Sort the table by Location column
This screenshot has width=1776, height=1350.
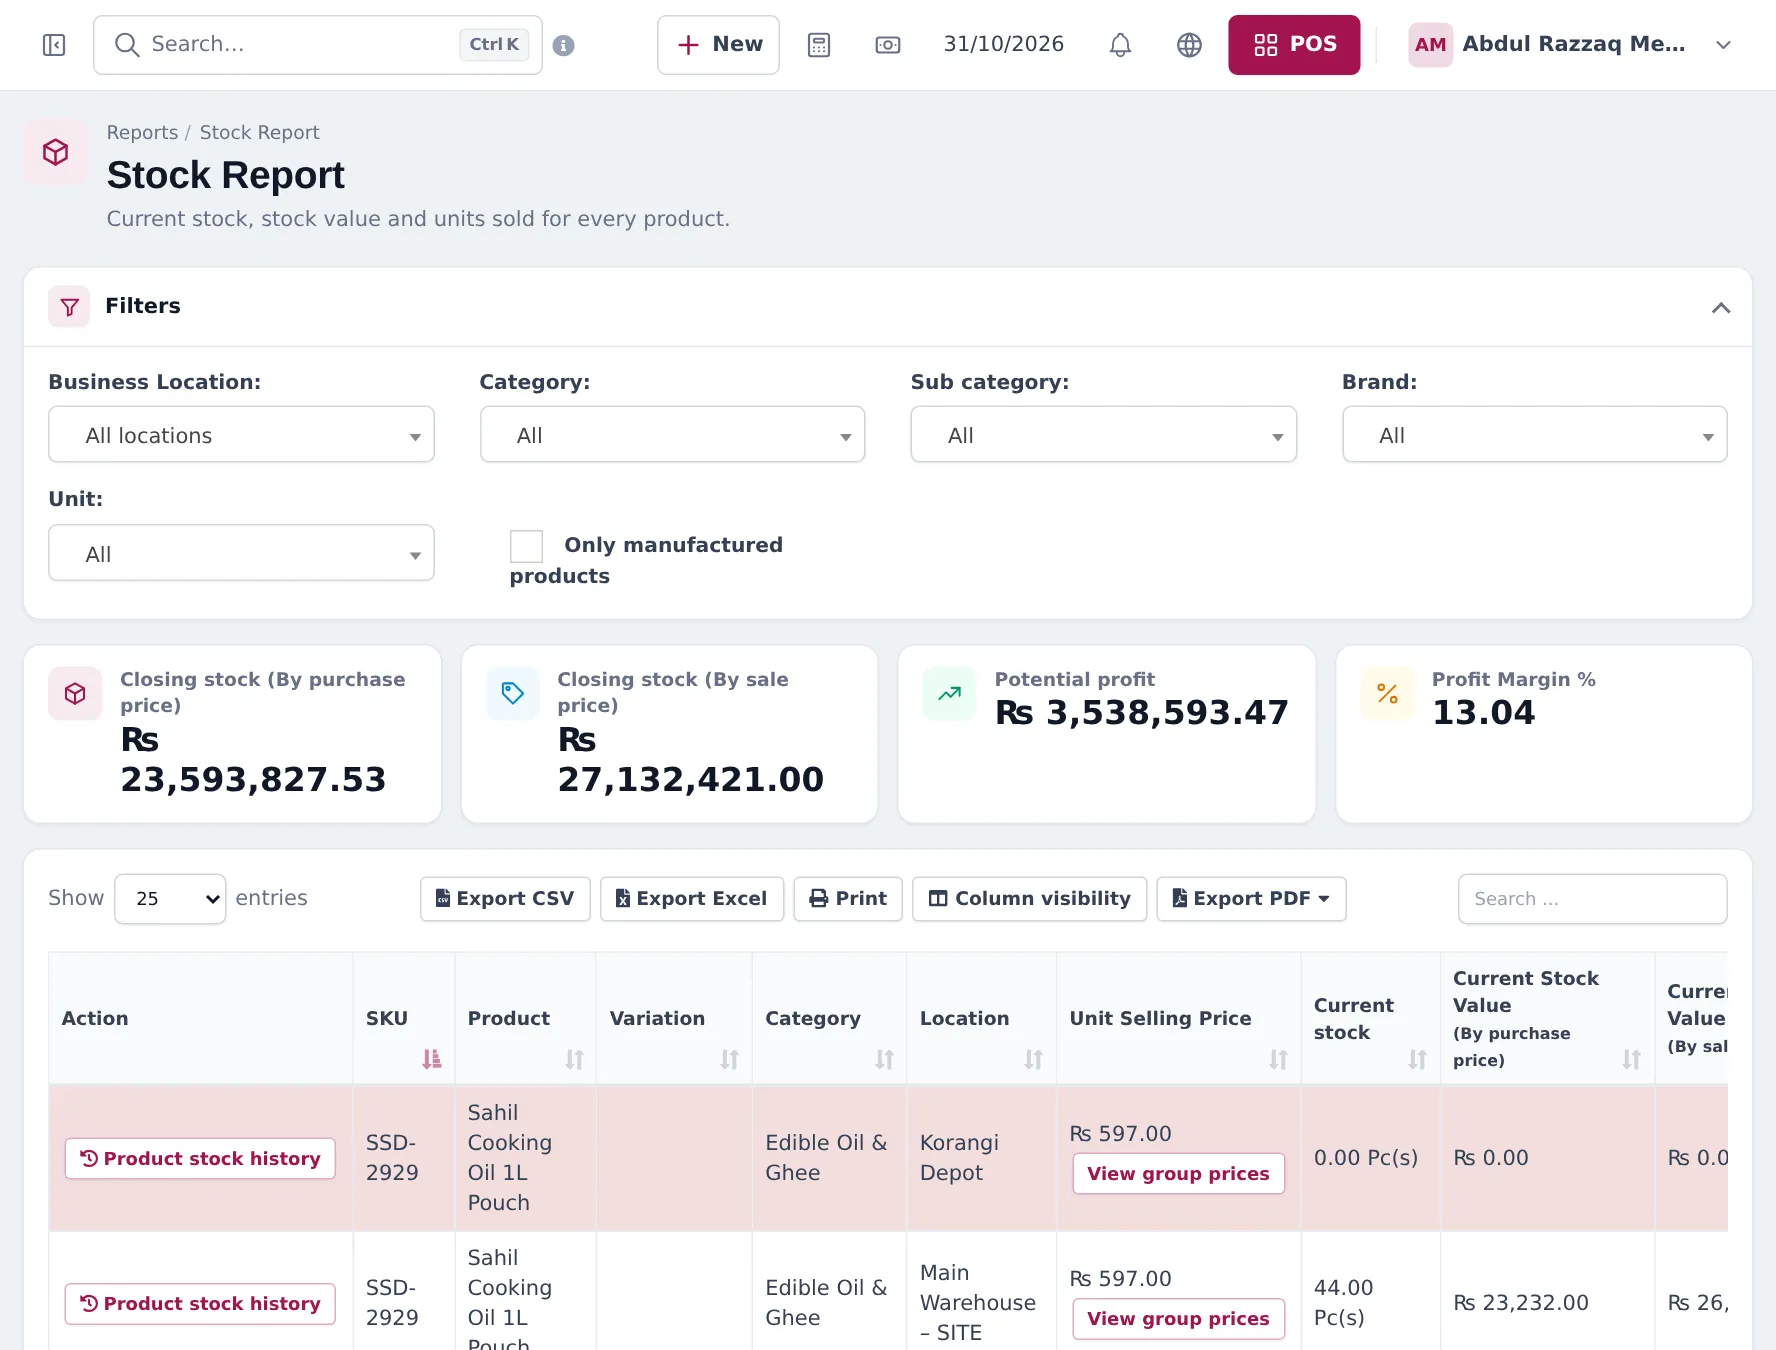[1034, 1059]
